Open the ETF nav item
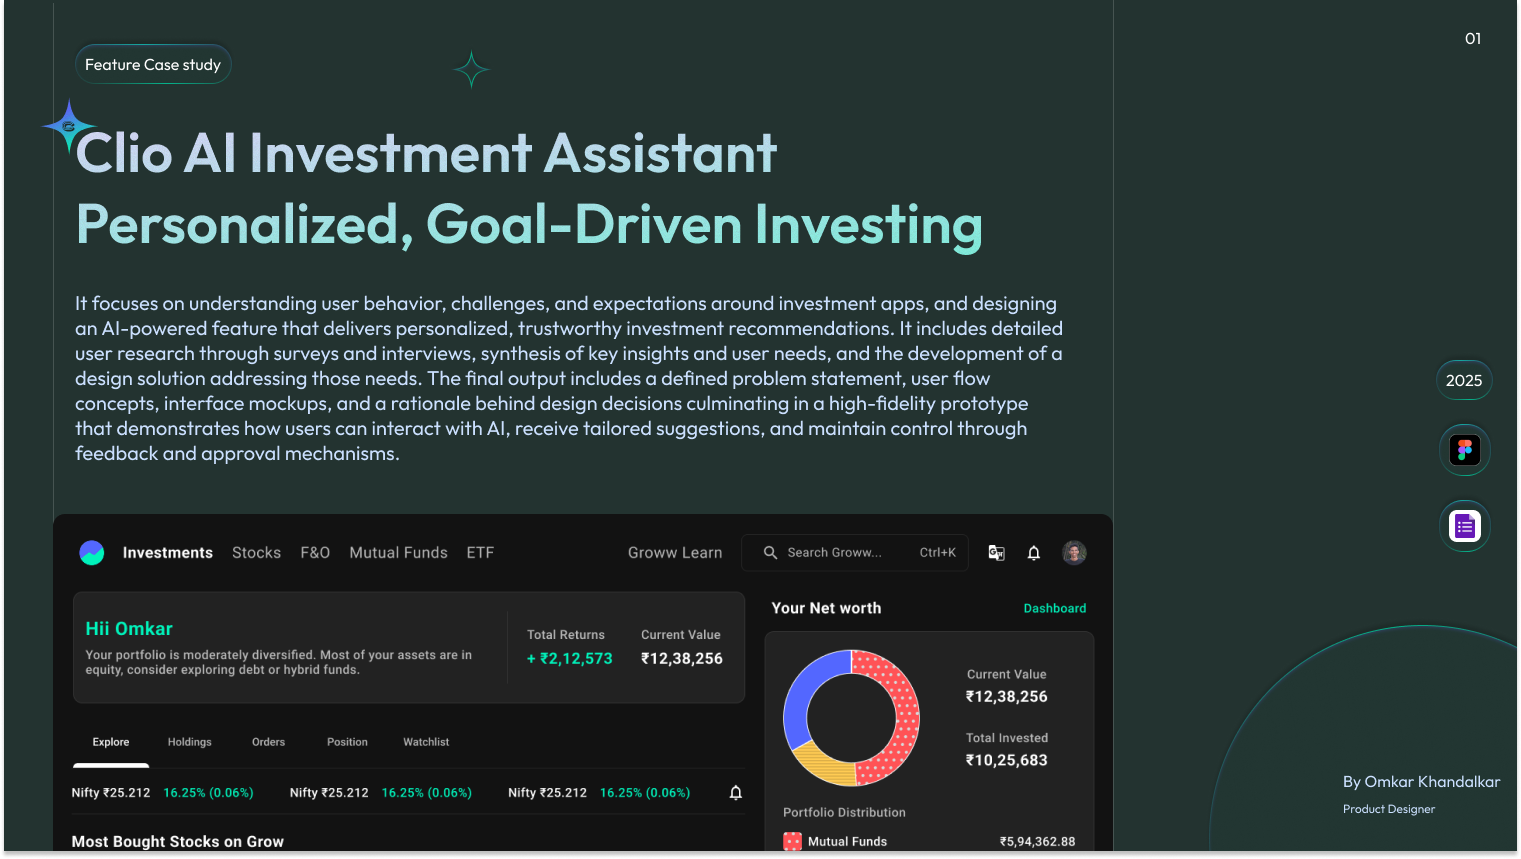Image resolution: width=1521 pixels, height=859 pixels. [x=480, y=553]
